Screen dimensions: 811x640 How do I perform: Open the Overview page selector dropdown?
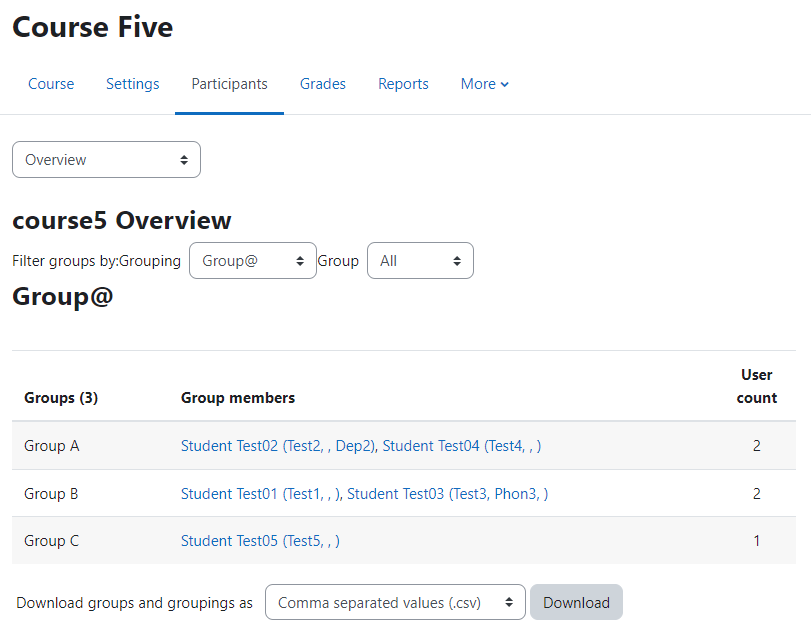(x=107, y=159)
